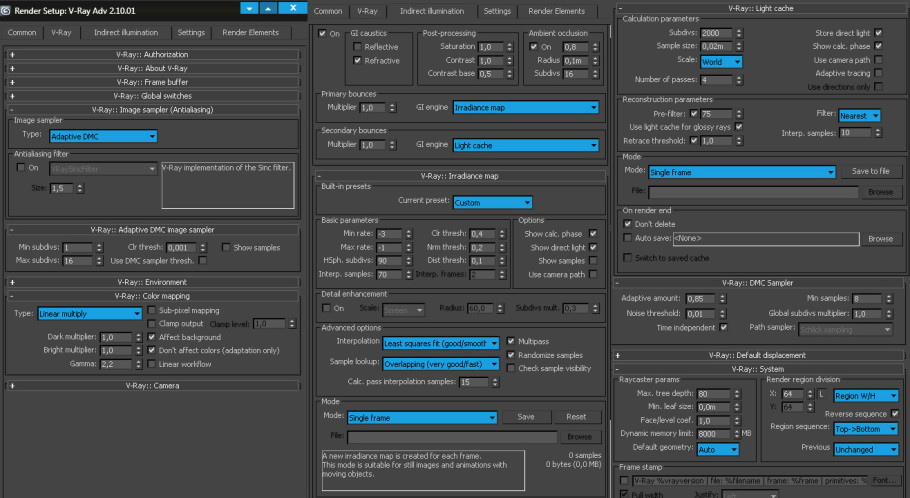Image resolution: width=910 pixels, height=498 pixels.
Task: Toggle Reverse sequence checkbox
Action: (895, 413)
